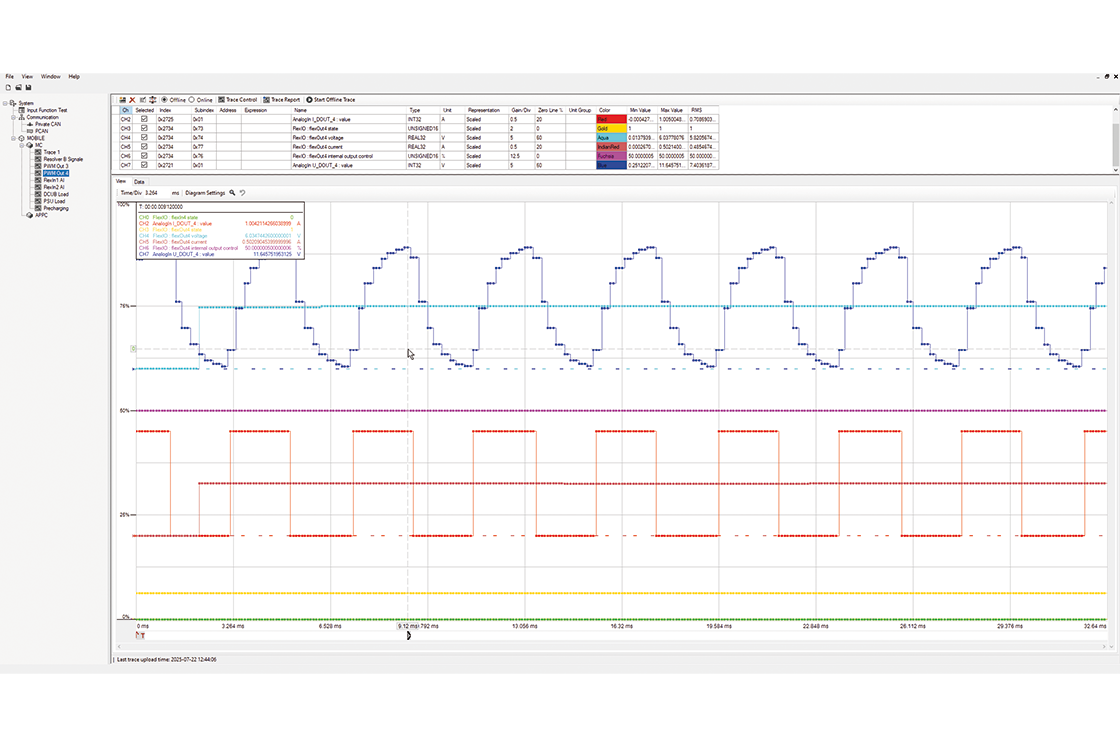Open Trace Control panel
The width and height of the screenshot is (1120, 747).
pos(238,100)
